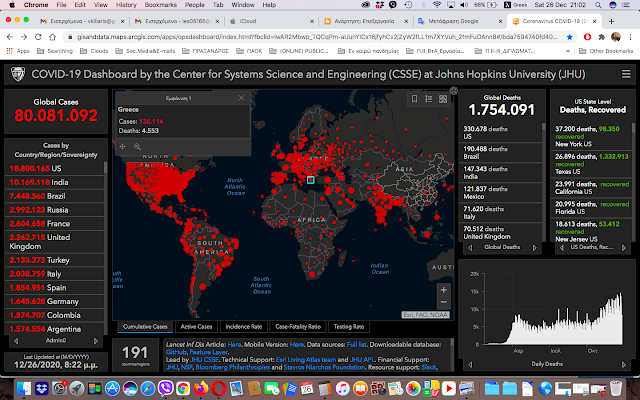Zoom out on the map with minus button
640x400 pixels.
click(x=443, y=302)
